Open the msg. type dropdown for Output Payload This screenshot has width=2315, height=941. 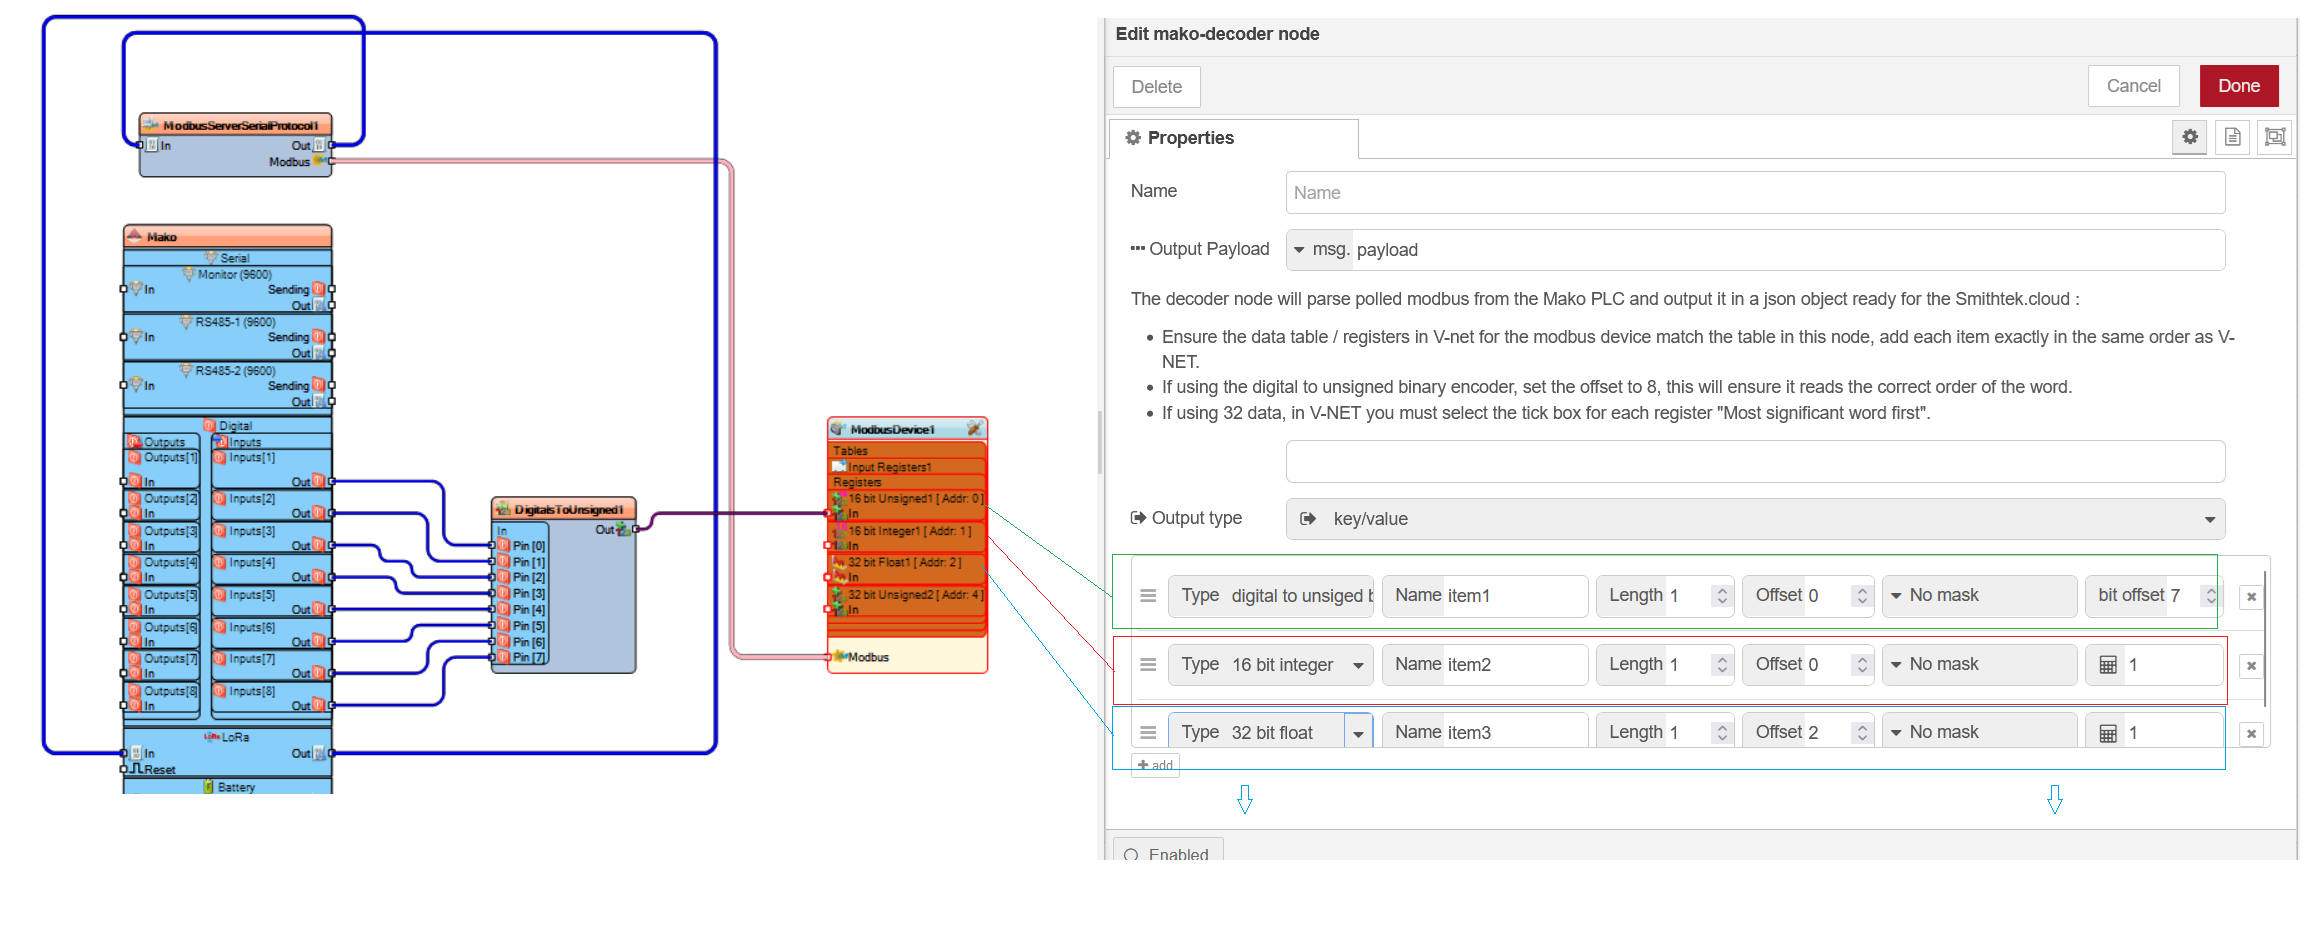pos(1319,250)
